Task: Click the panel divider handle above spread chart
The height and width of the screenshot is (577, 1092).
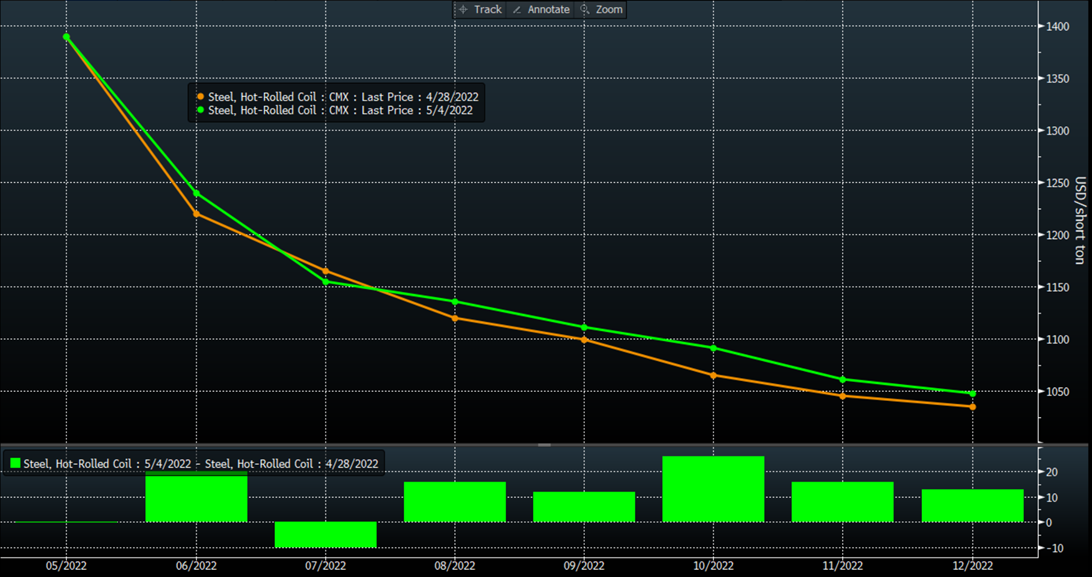Action: tap(545, 444)
